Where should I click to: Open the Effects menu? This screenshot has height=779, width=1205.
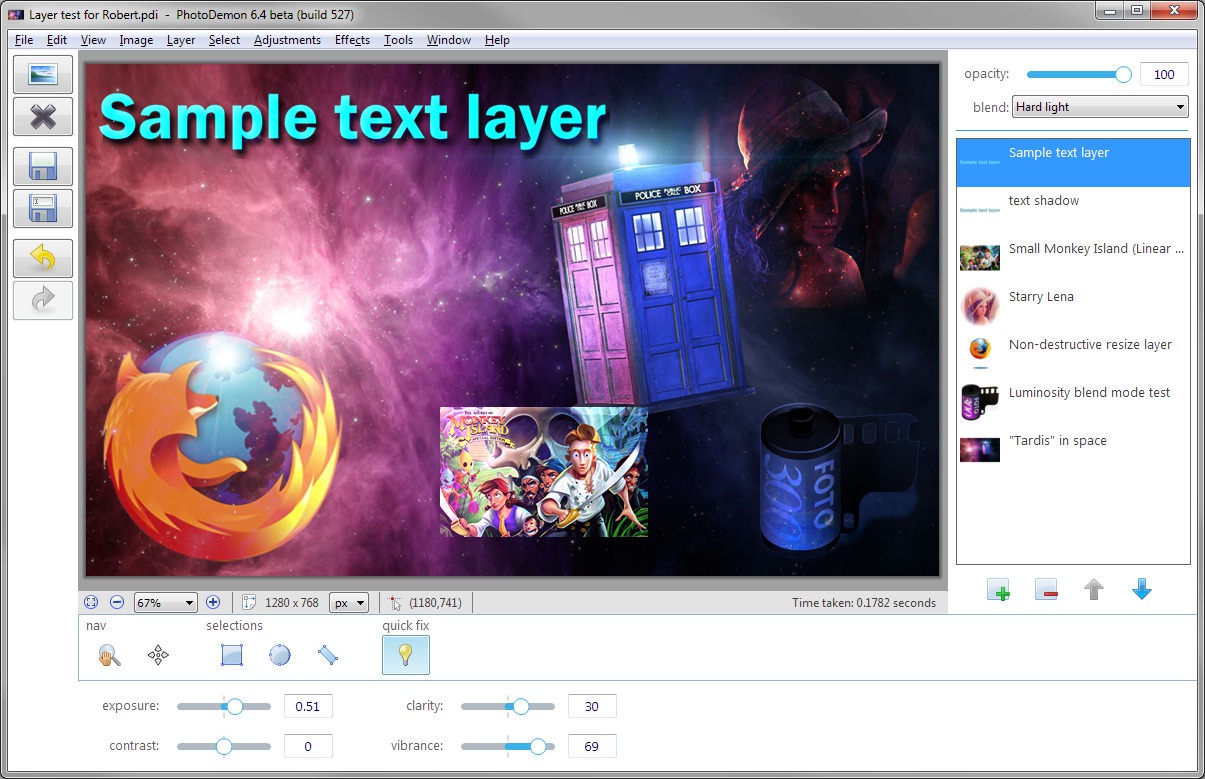point(352,40)
